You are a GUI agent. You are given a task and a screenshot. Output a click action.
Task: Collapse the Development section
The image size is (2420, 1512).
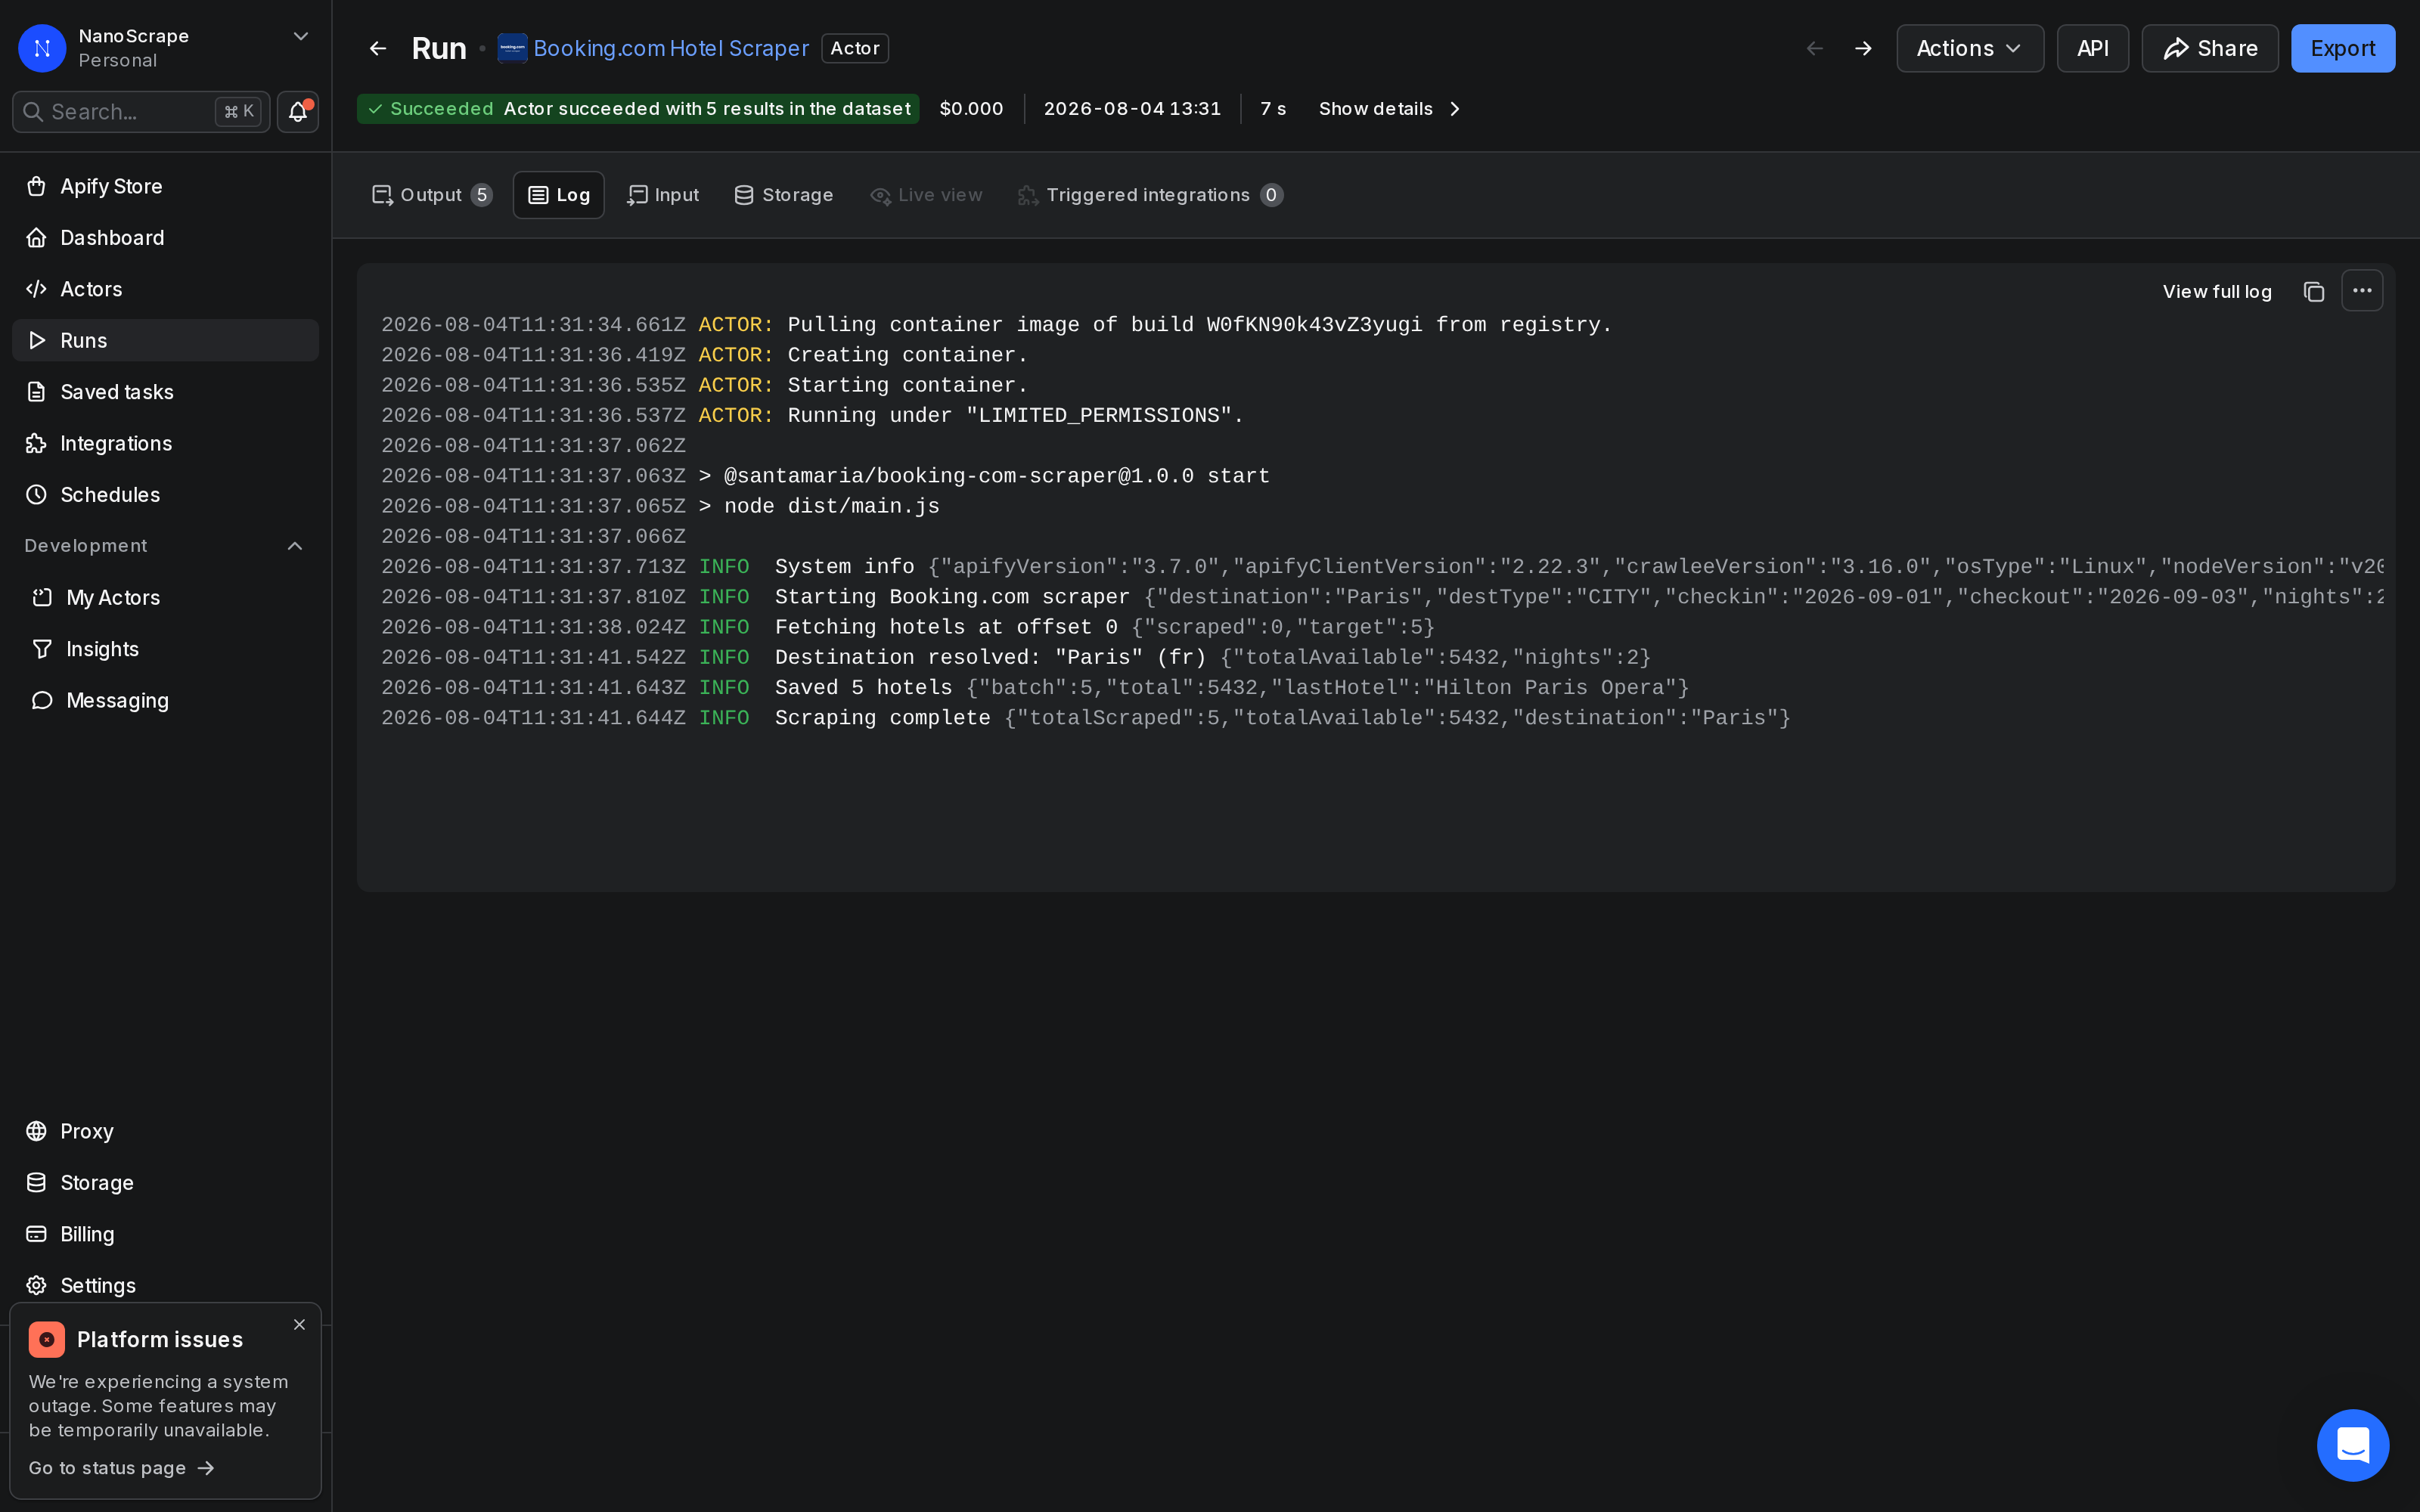pos(295,546)
